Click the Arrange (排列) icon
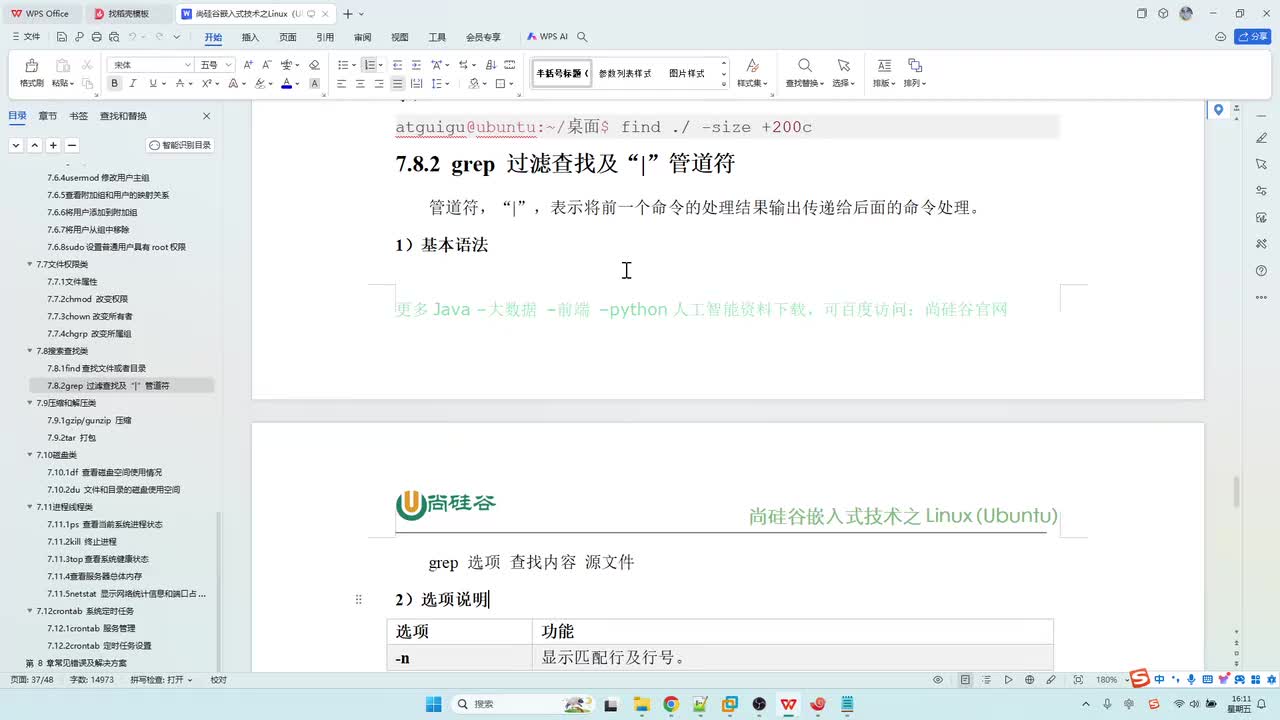This screenshot has height=720, width=1280. pyautogui.click(x=914, y=65)
